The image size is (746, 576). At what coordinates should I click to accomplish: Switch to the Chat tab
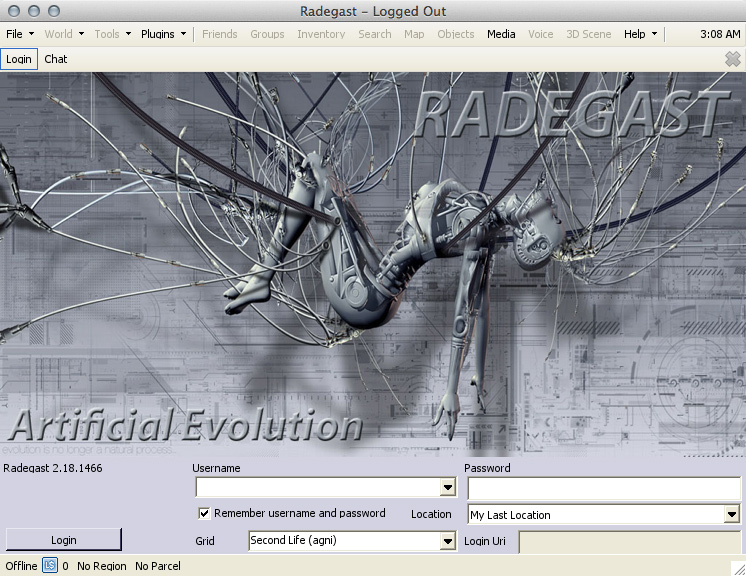56,59
